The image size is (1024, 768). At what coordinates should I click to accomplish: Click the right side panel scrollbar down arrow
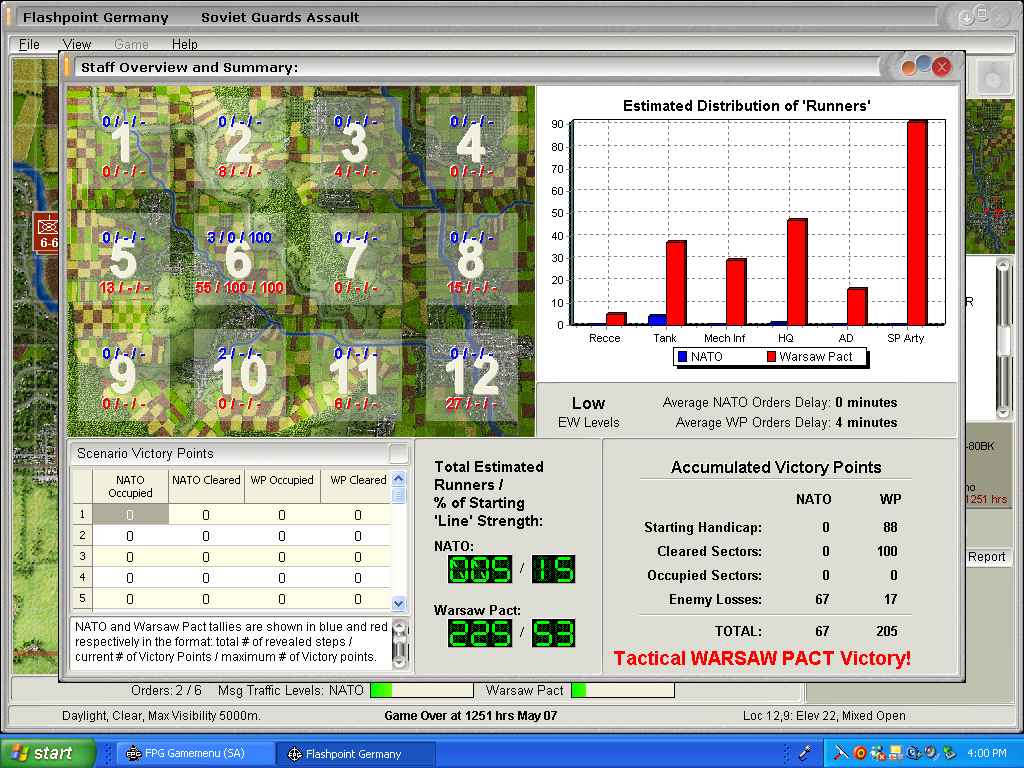coord(1004,411)
